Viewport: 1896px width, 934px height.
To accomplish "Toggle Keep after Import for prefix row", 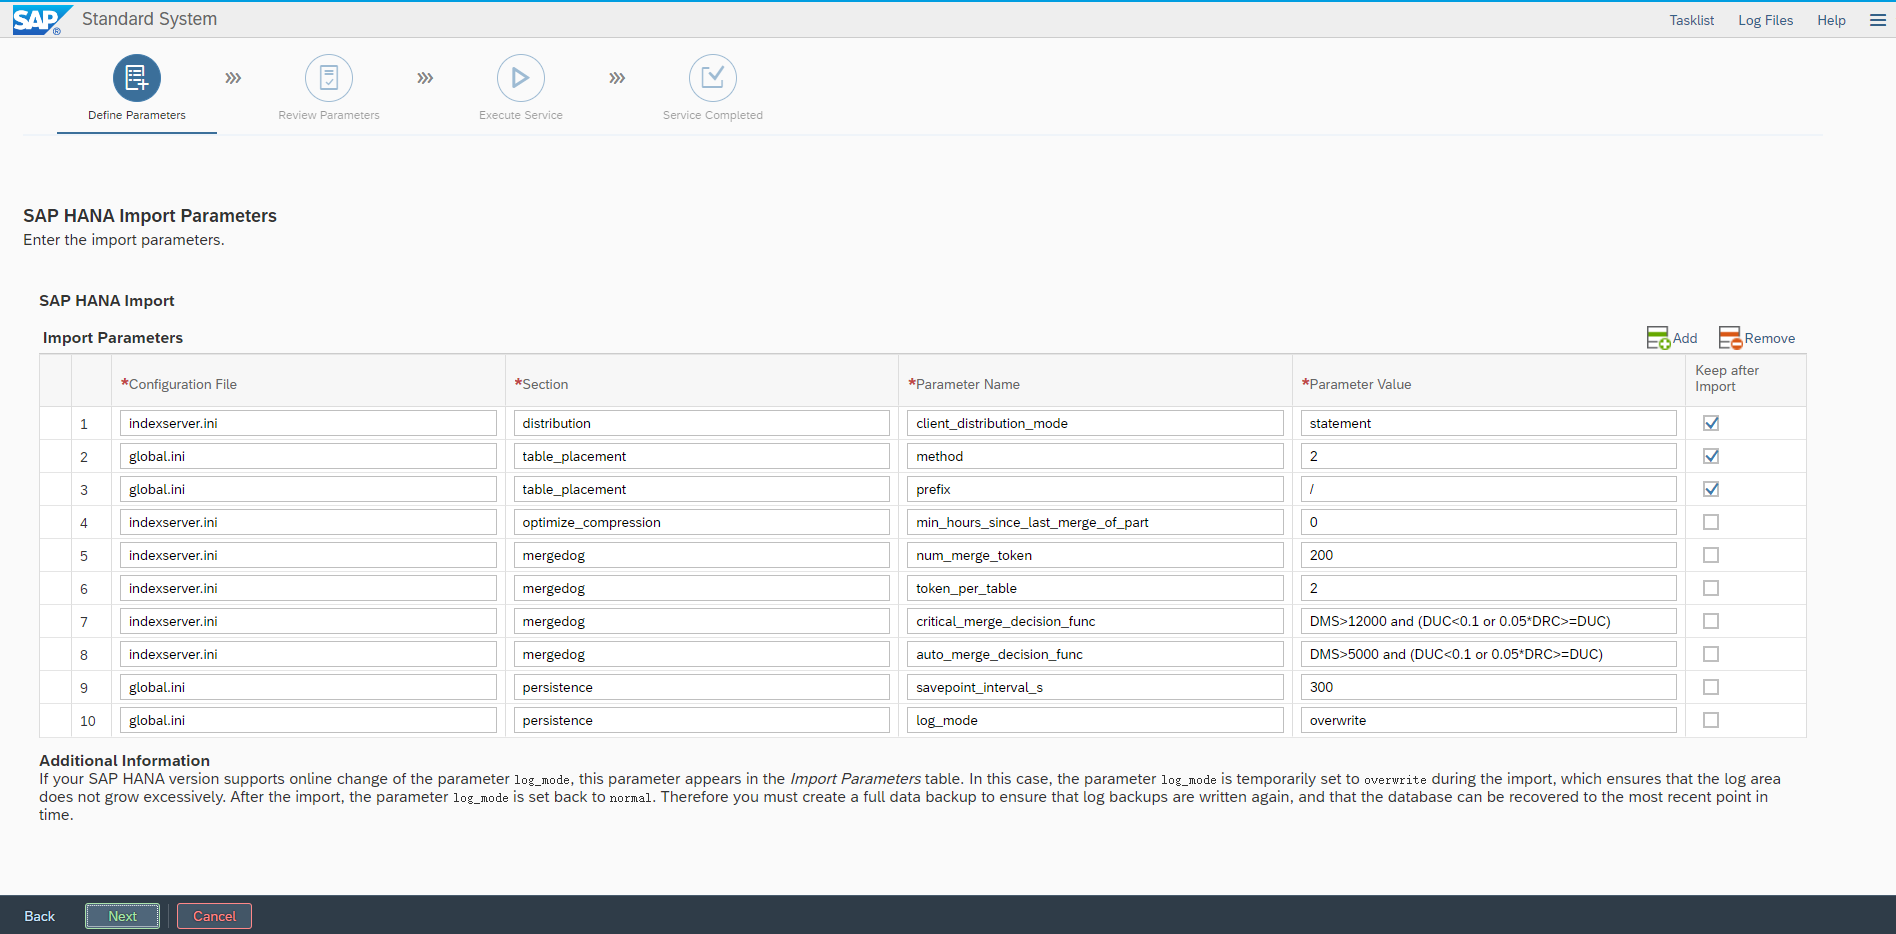I will 1711,489.
